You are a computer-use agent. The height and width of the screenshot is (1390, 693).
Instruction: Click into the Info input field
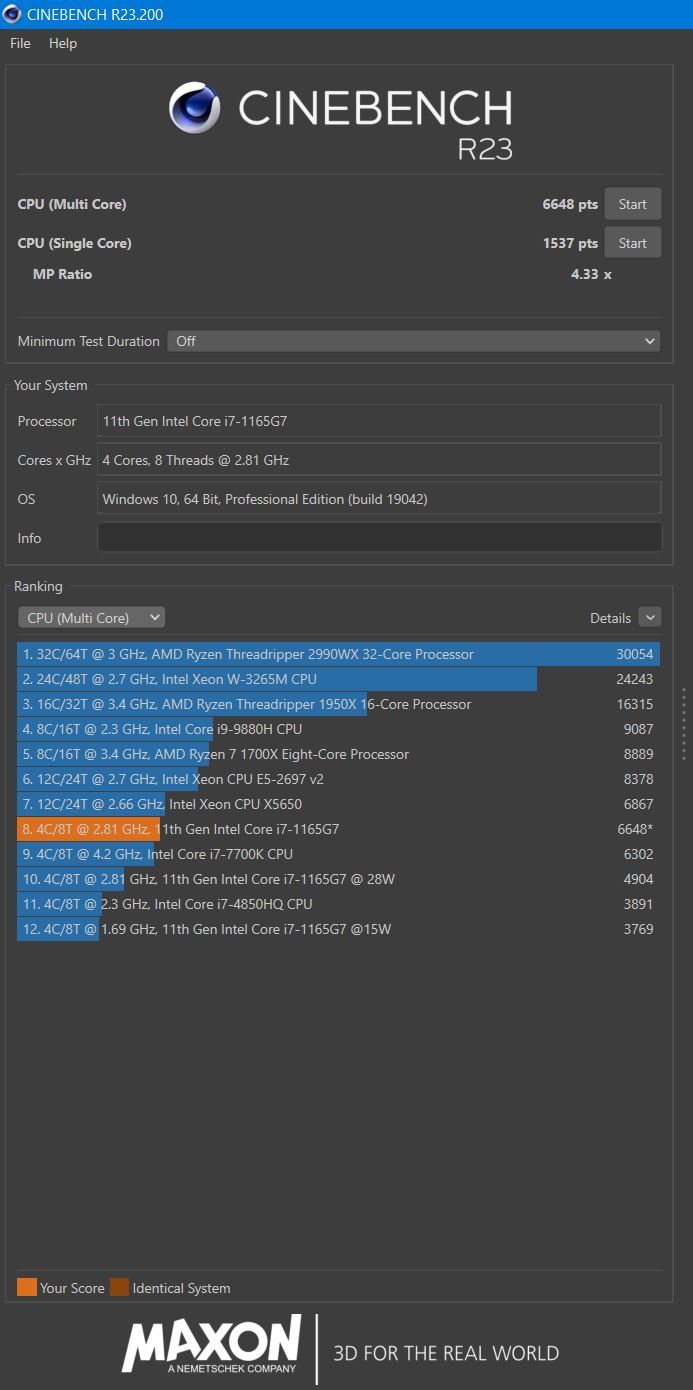pyautogui.click(x=379, y=538)
